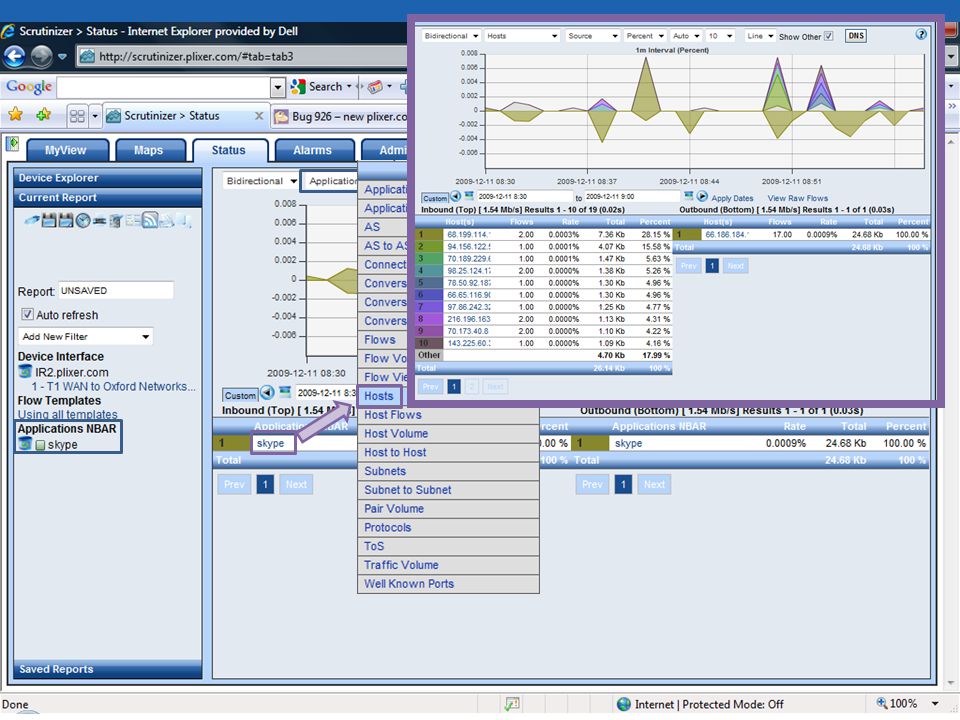Screen dimensions: 960x720
Task: Open the Google search box history dropdown
Action: (x=277, y=88)
